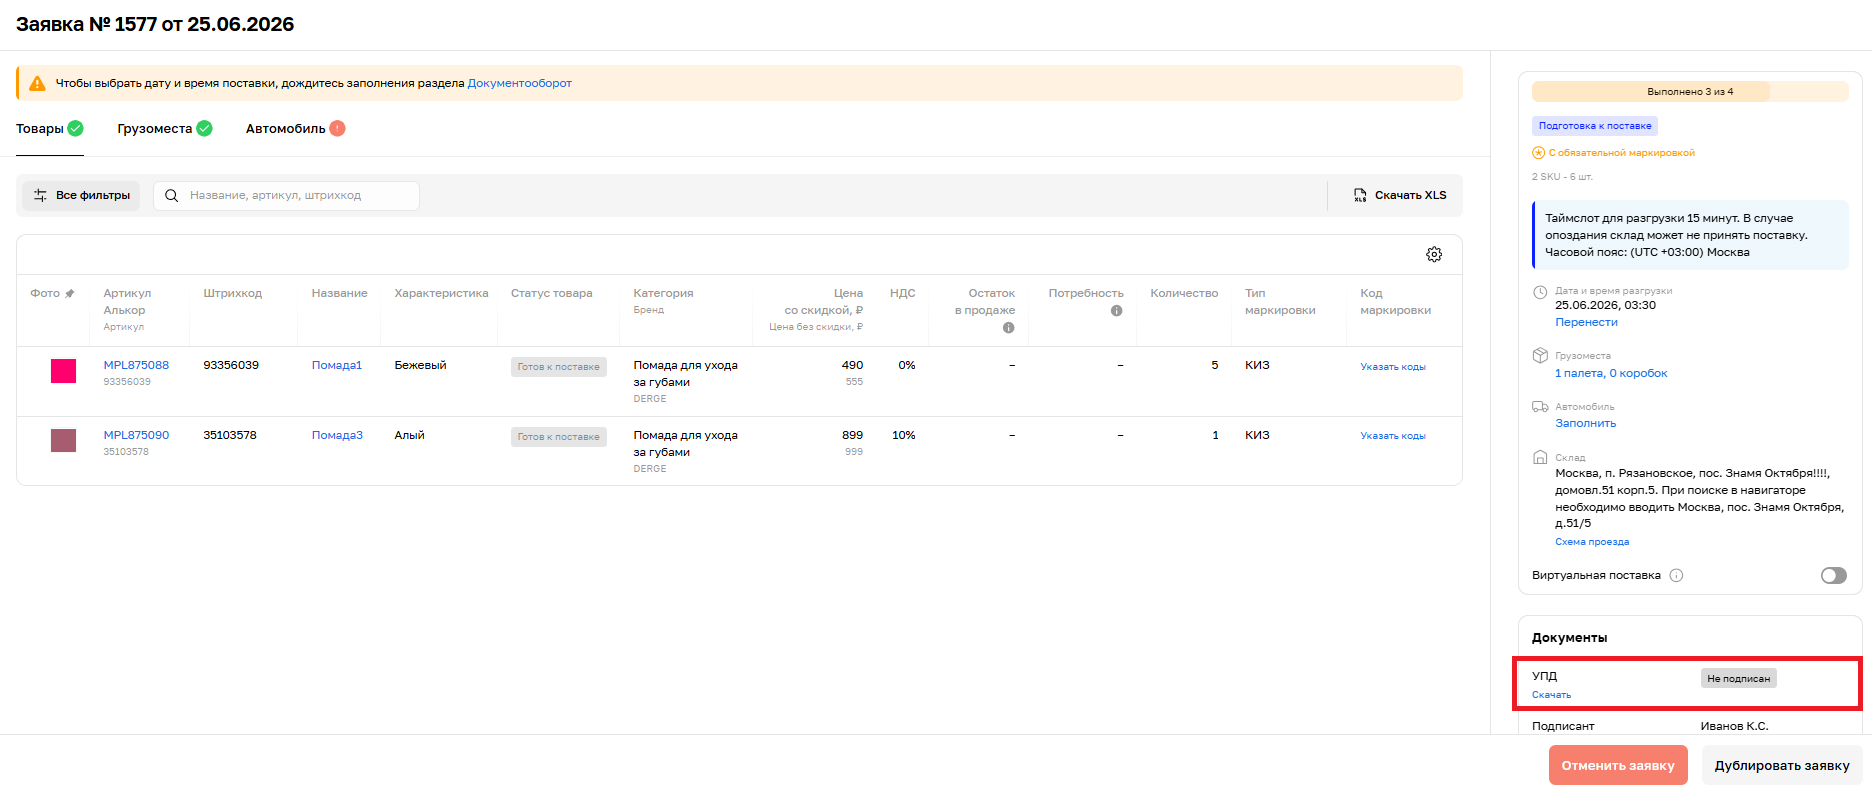Click Отменить заявку button
The image size is (1872, 790).
coord(1618,765)
